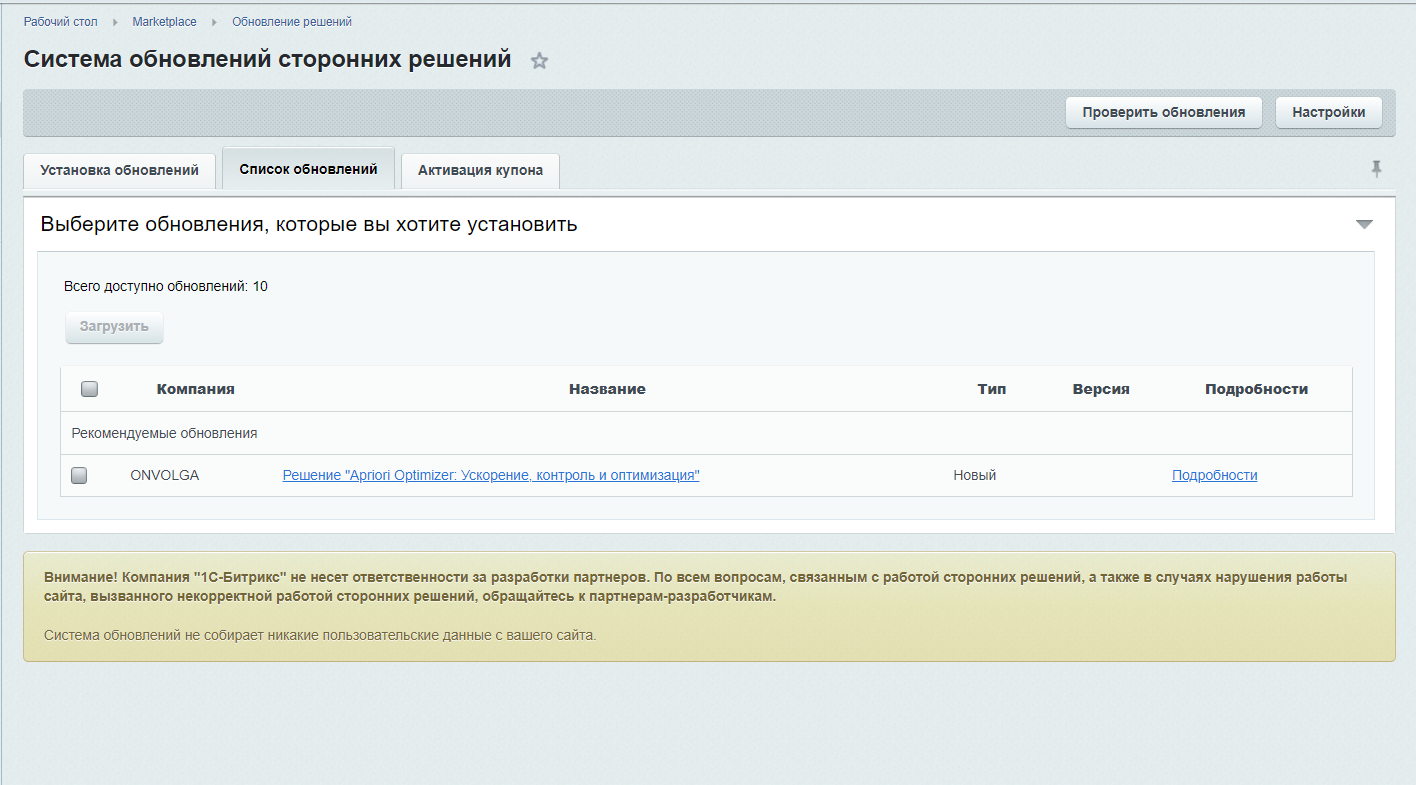Go to Рабочий стол breadcrumb link
Screen dimensions: 1416x785
click(61, 22)
